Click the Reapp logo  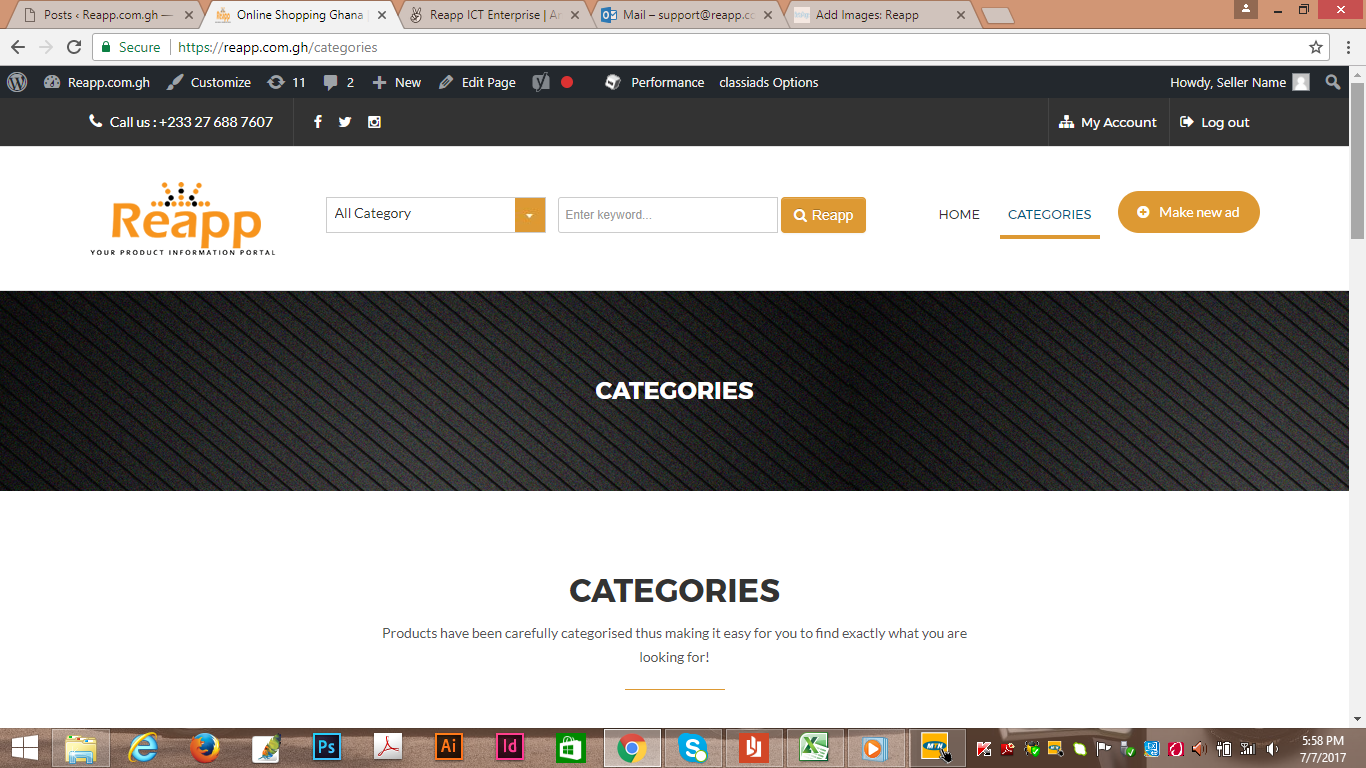184,219
